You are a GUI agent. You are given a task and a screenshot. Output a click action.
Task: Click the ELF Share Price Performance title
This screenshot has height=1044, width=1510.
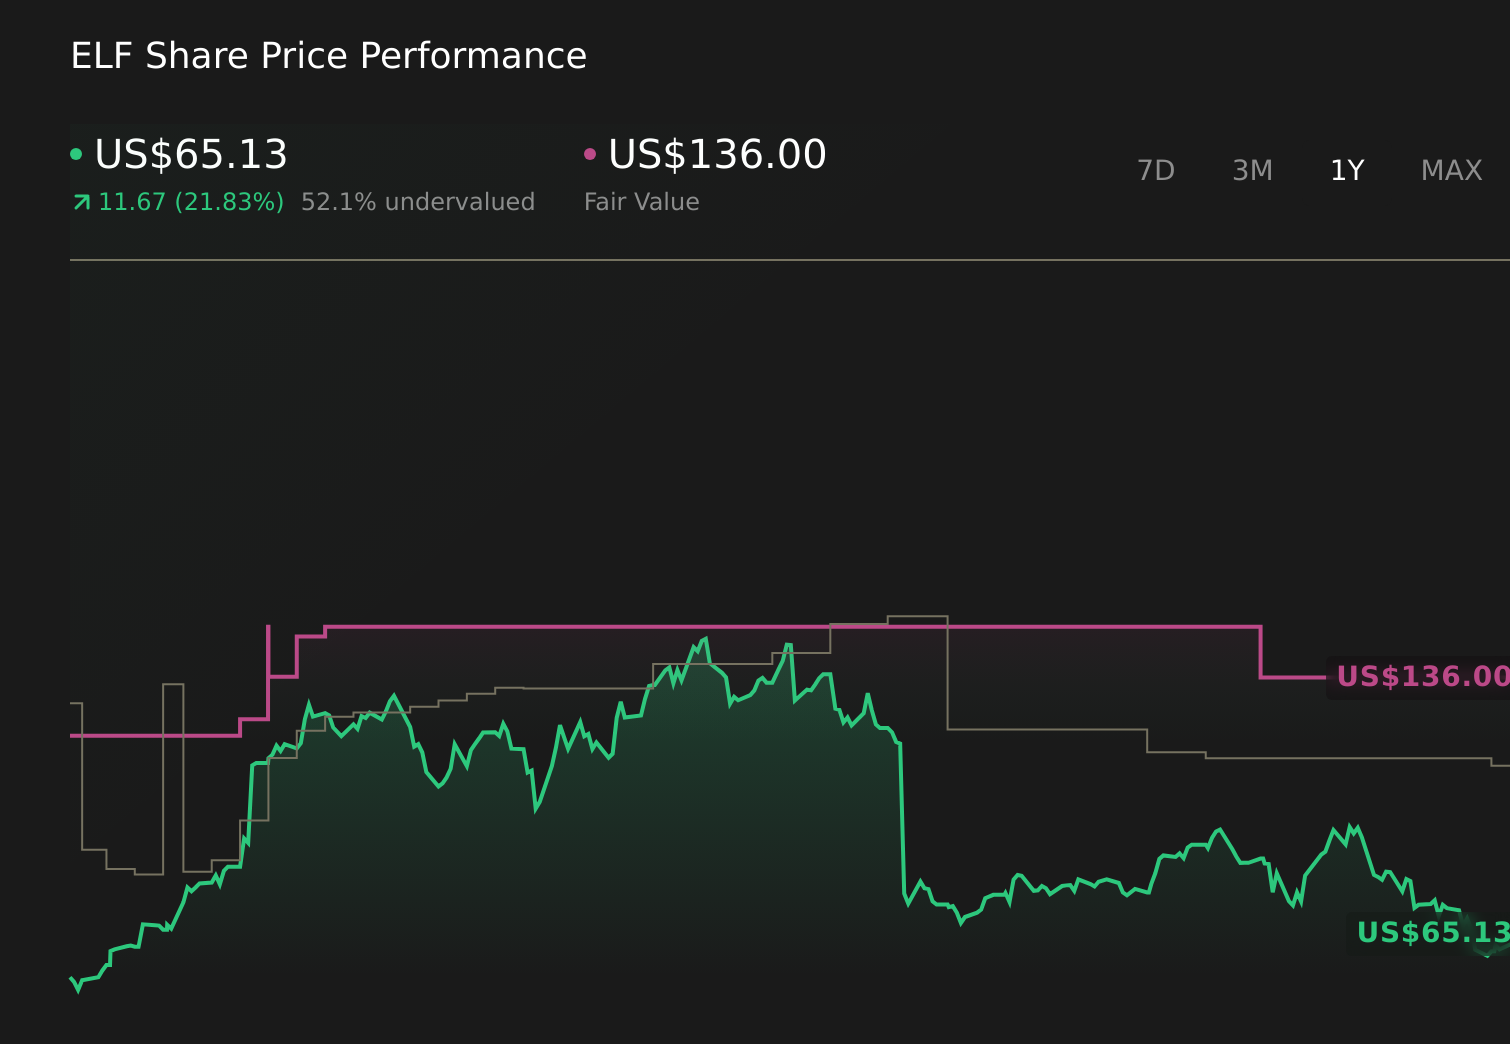pyautogui.click(x=328, y=55)
